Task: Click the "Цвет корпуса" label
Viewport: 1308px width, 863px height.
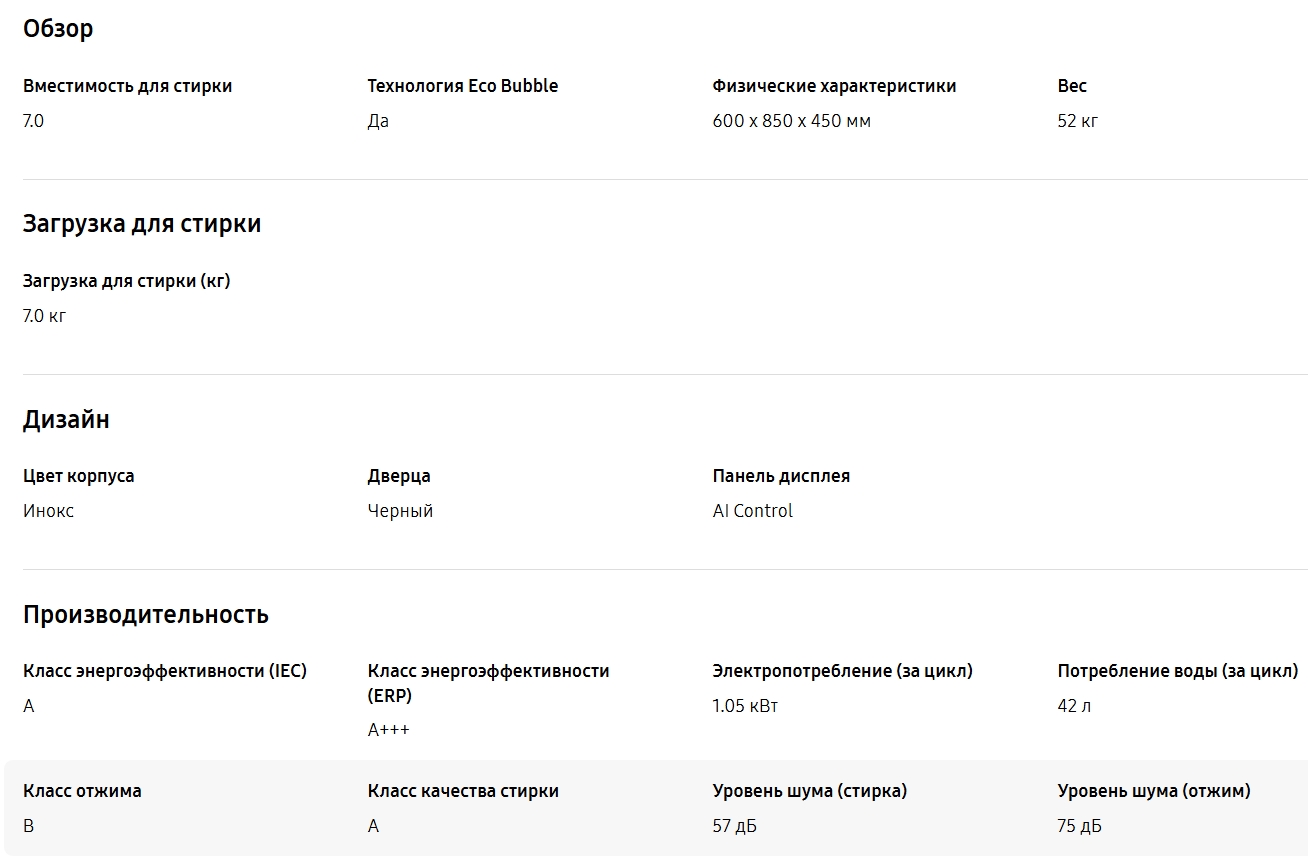Action: (79, 476)
